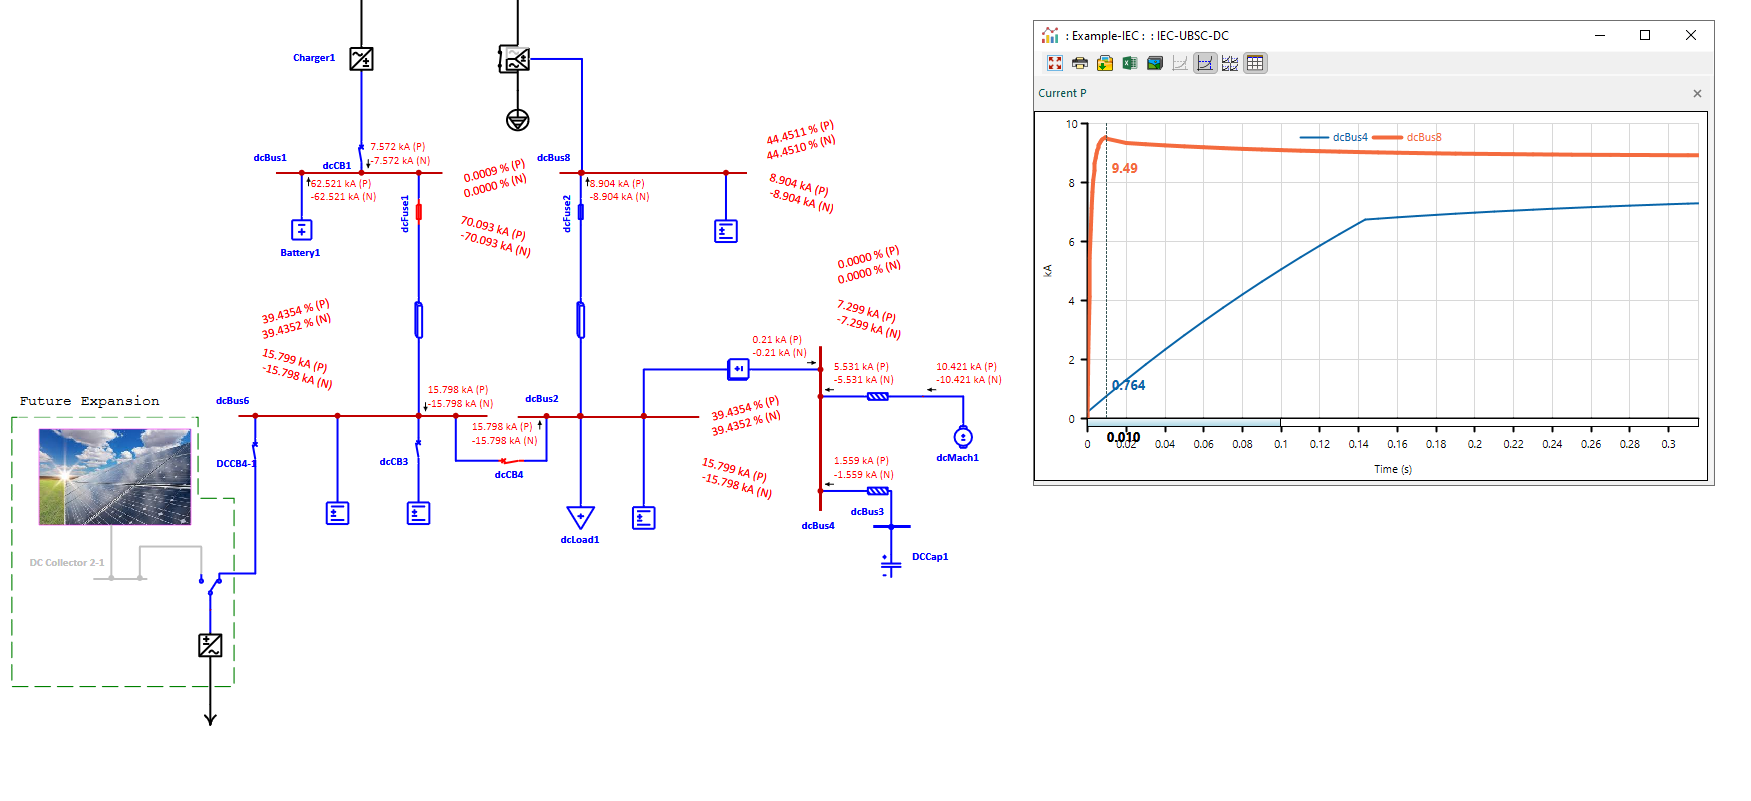Select the Current P tab label
1751x801 pixels.
click(x=1062, y=93)
